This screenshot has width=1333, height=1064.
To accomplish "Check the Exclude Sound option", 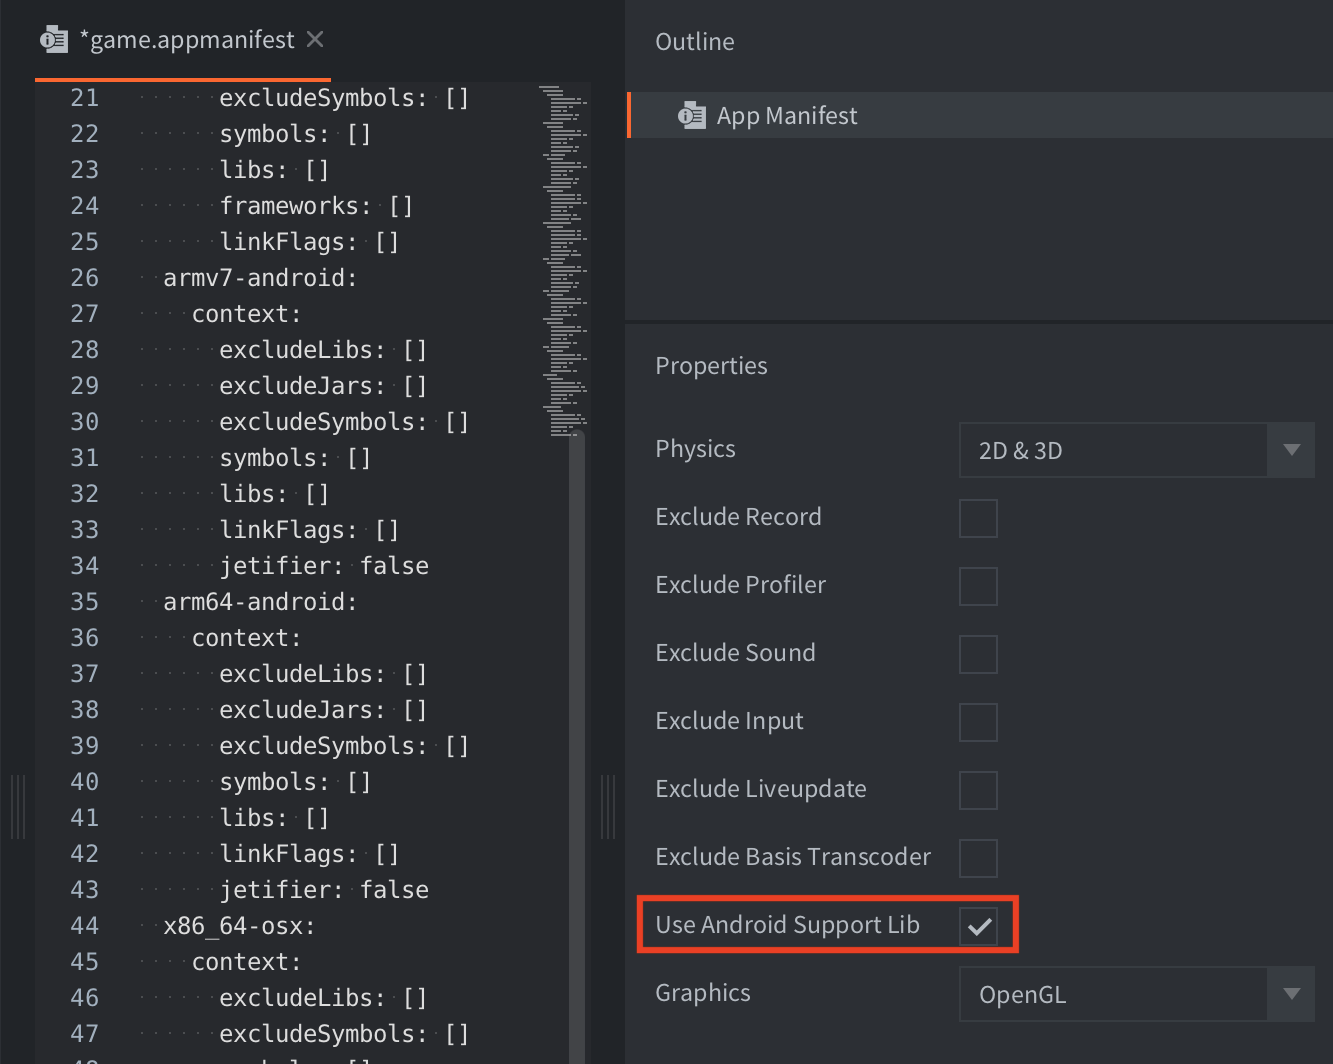I will [x=978, y=654].
